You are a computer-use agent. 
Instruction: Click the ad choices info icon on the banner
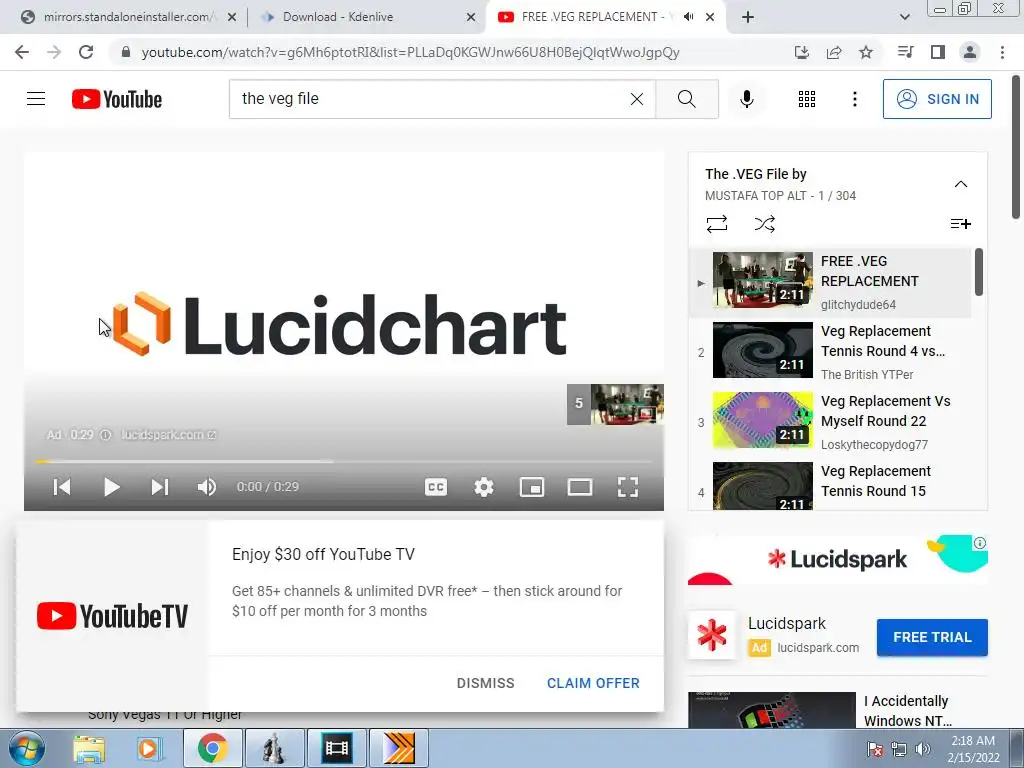[x=980, y=543]
